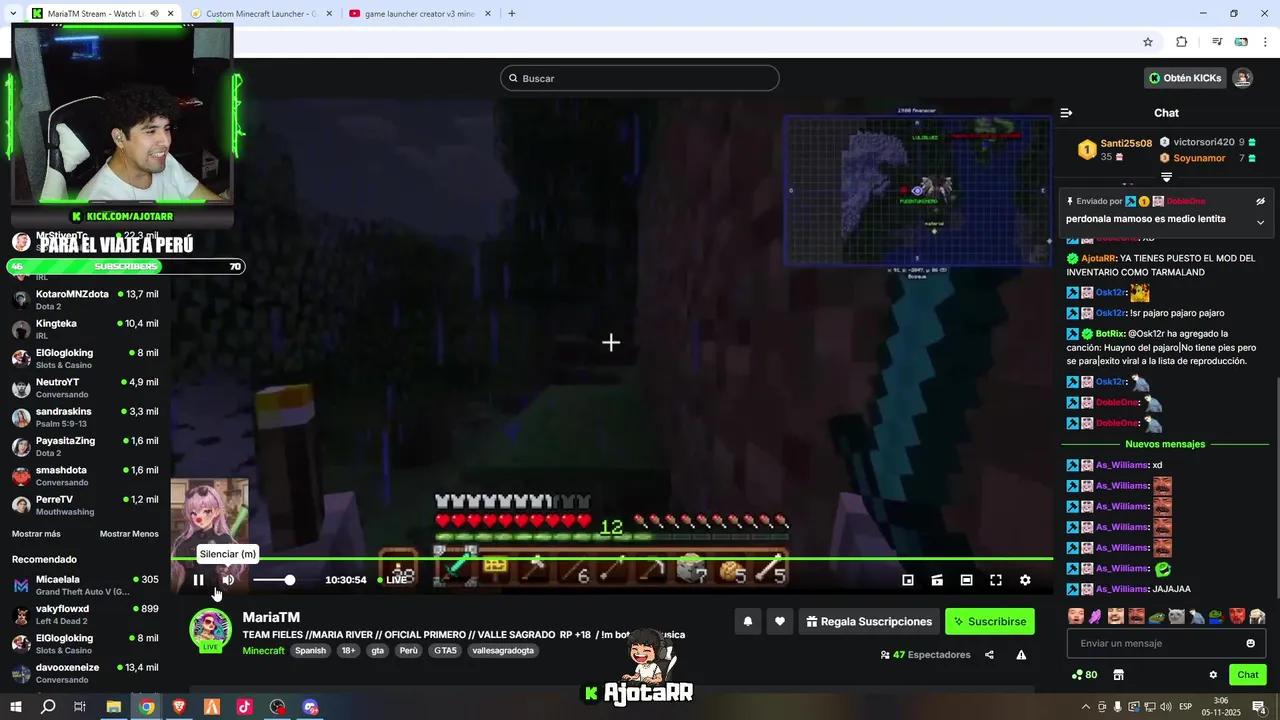Open vakyflowxd recommended channel
The image size is (1280, 720).
point(85,614)
